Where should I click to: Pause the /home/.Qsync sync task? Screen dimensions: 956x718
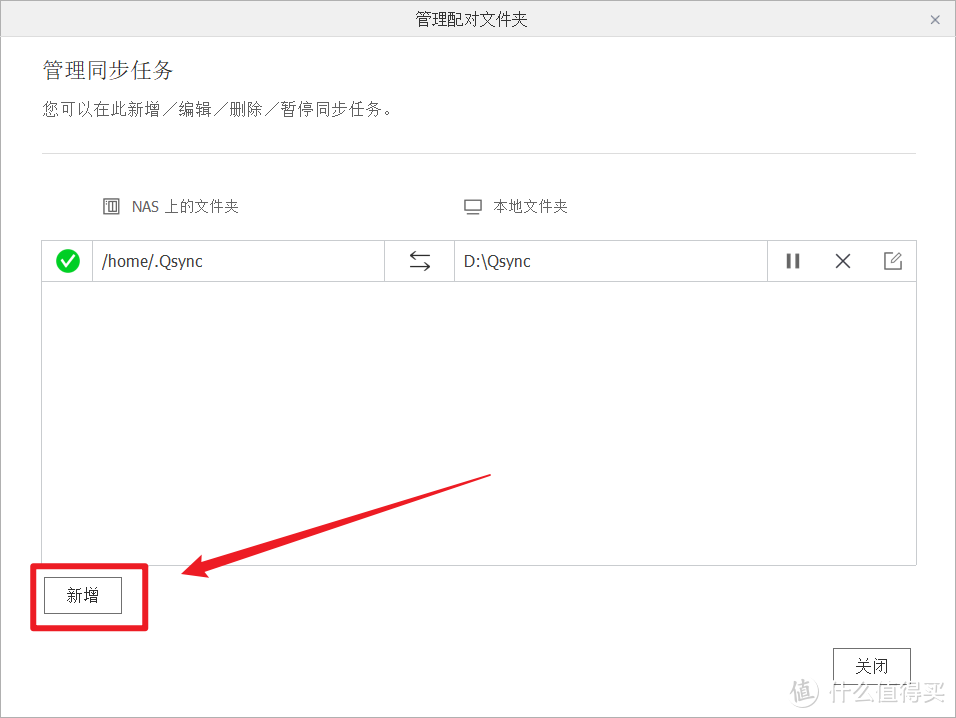793,261
